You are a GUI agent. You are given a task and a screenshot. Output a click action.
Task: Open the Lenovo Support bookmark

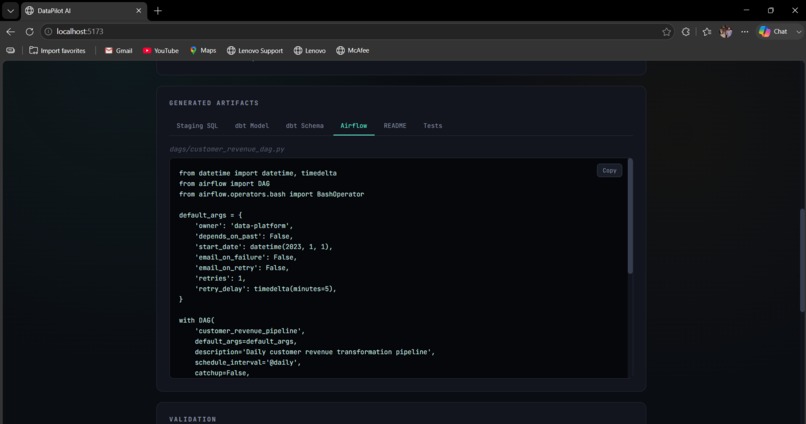pos(254,50)
